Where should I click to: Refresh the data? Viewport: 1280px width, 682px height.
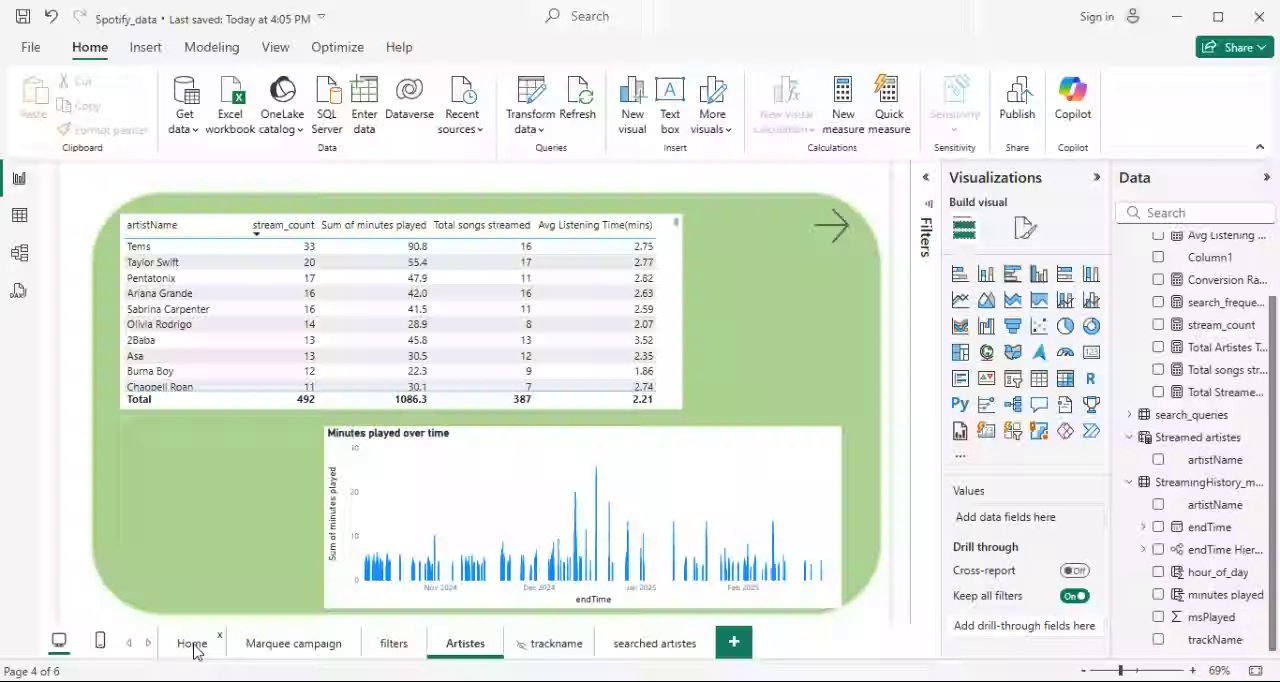point(577,100)
